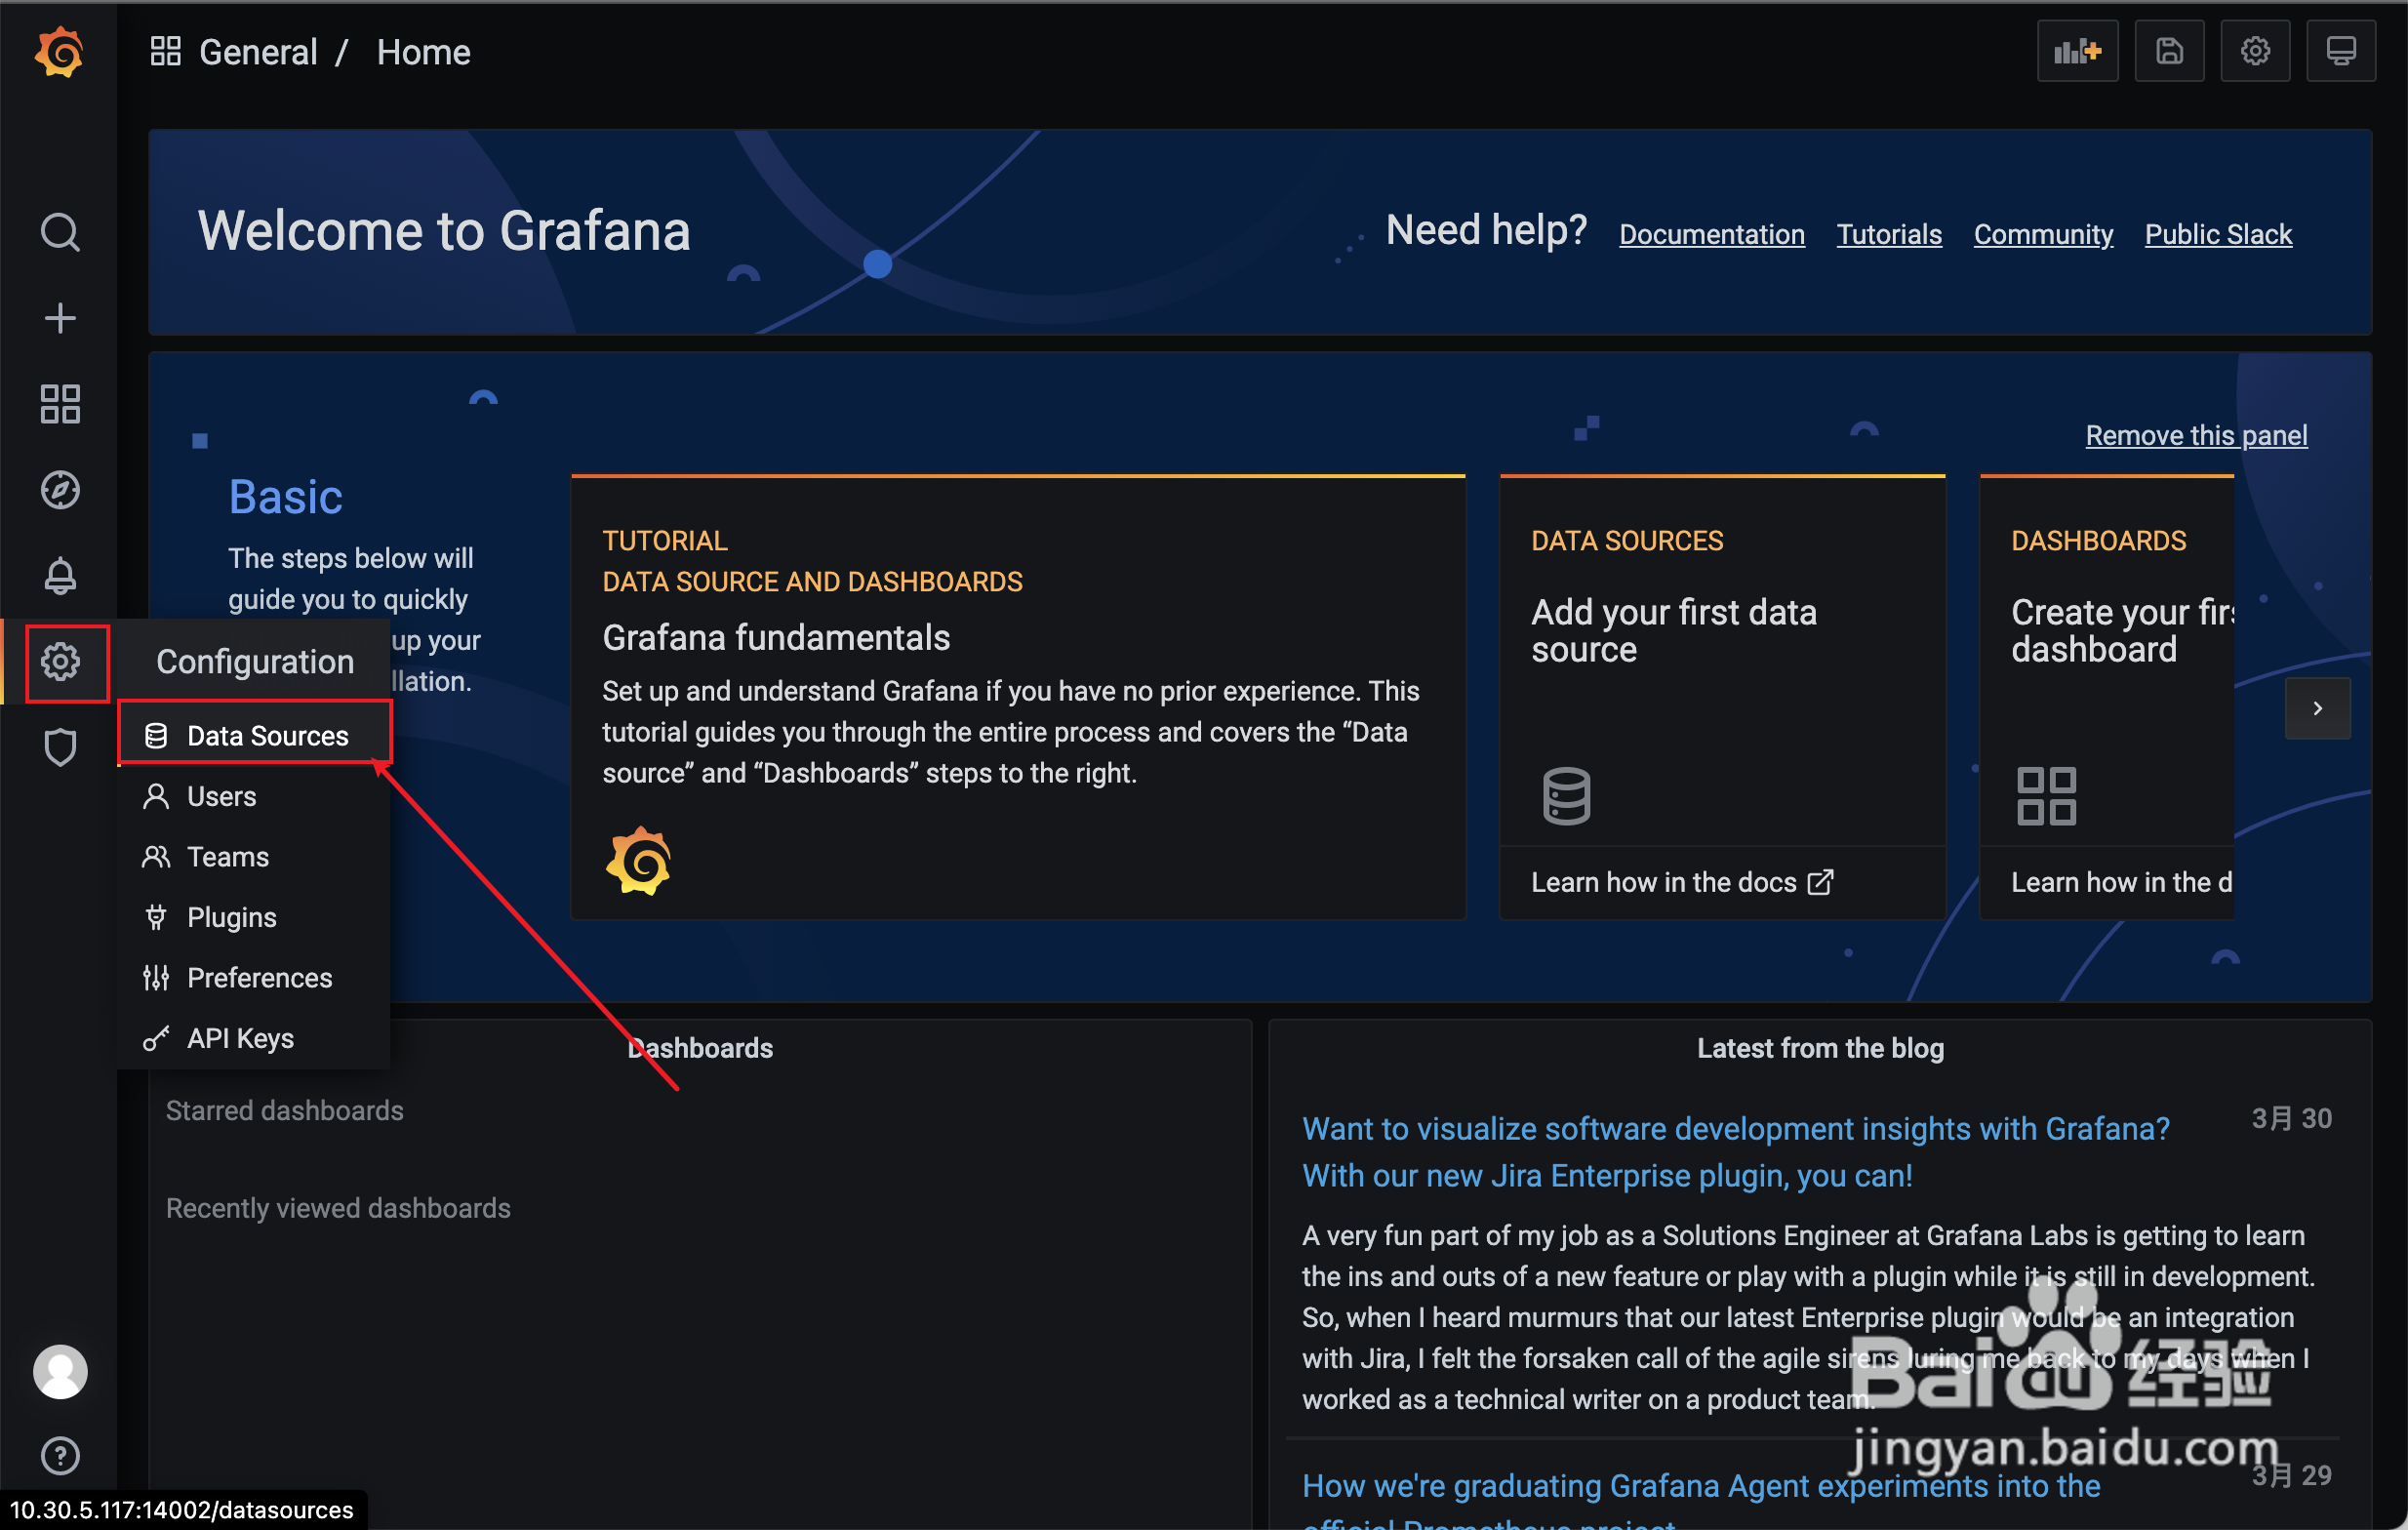Open the Community link
Image resolution: width=2408 pixels, height=1530 pixels.
tap(2043, 234)
